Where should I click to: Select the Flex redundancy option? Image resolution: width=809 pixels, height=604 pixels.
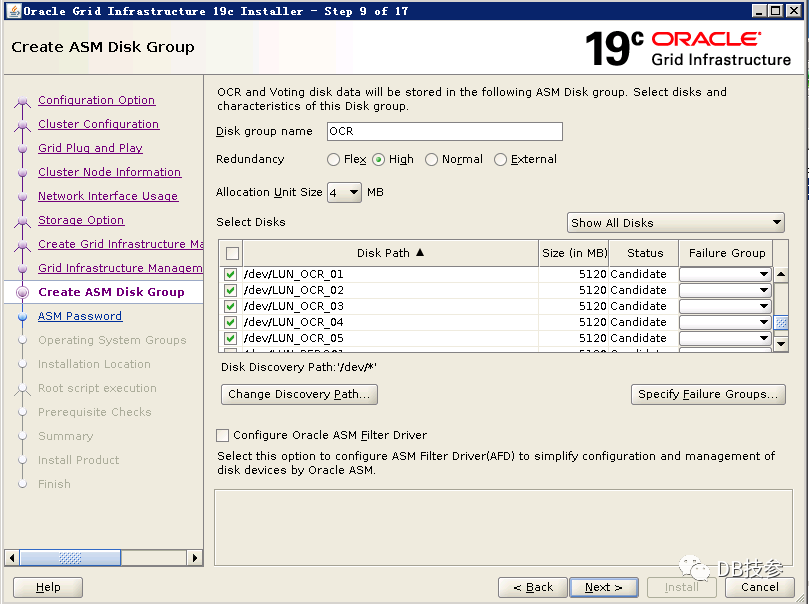[334, 160]
